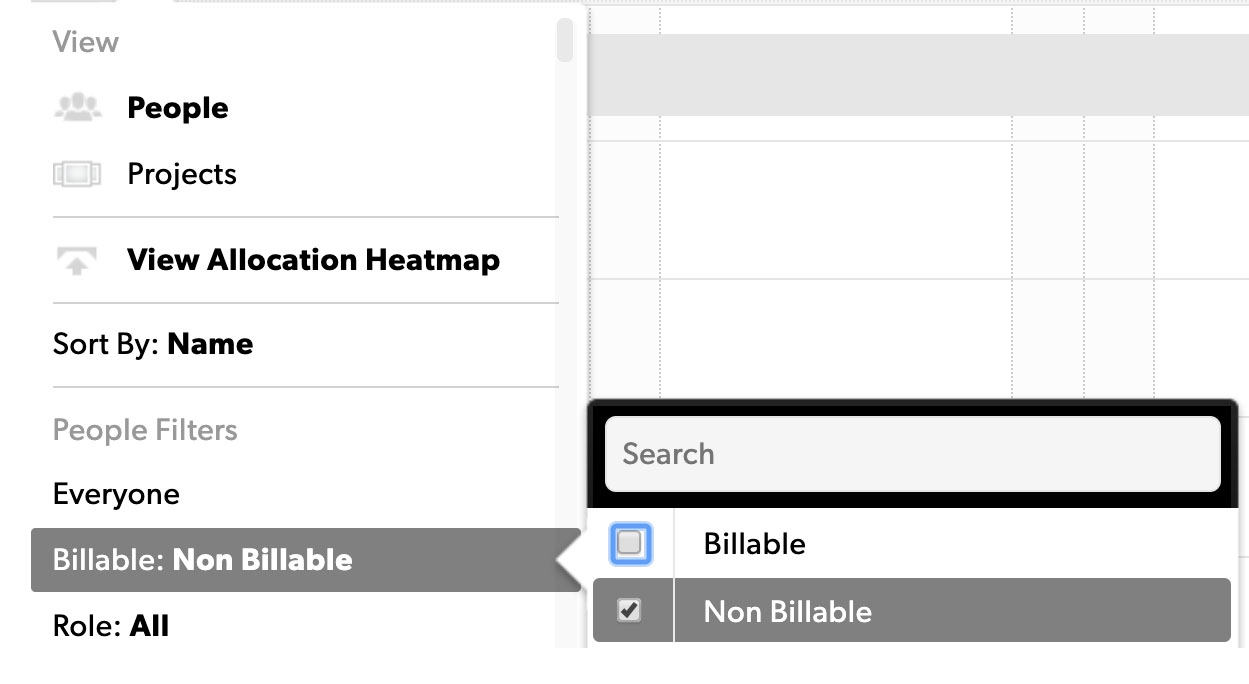Click the Search field in the popup
1249x684 pixels.
point(913,454)
